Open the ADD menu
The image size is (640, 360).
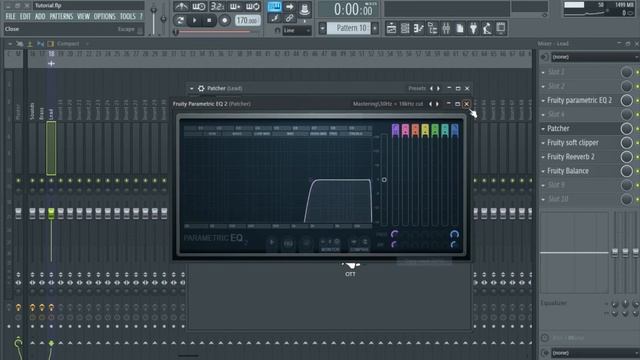[40, 16]
